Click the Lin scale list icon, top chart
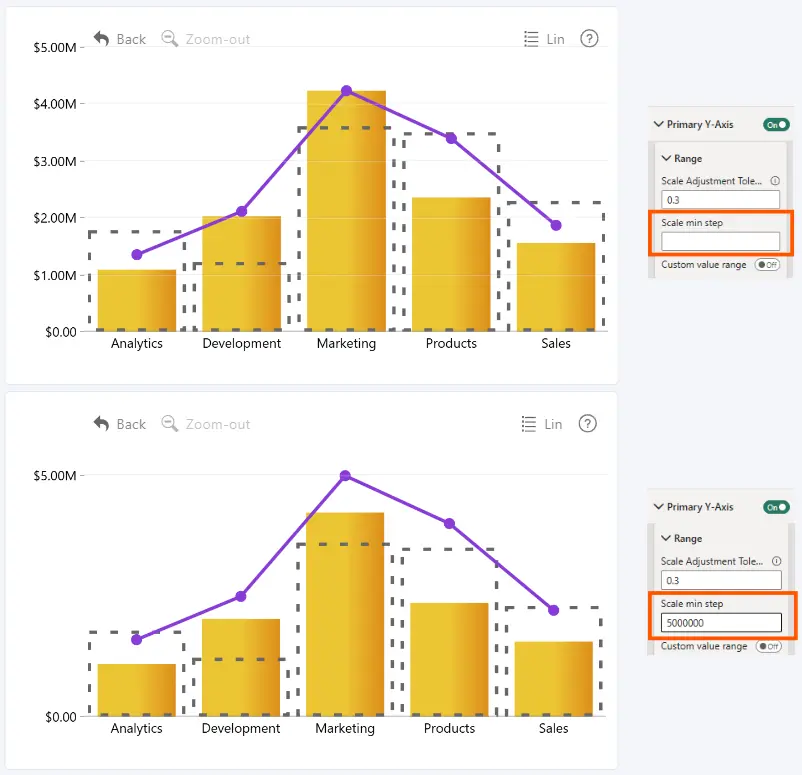The image size is (802, 775). pyautogui.click(x=531, y=39)
